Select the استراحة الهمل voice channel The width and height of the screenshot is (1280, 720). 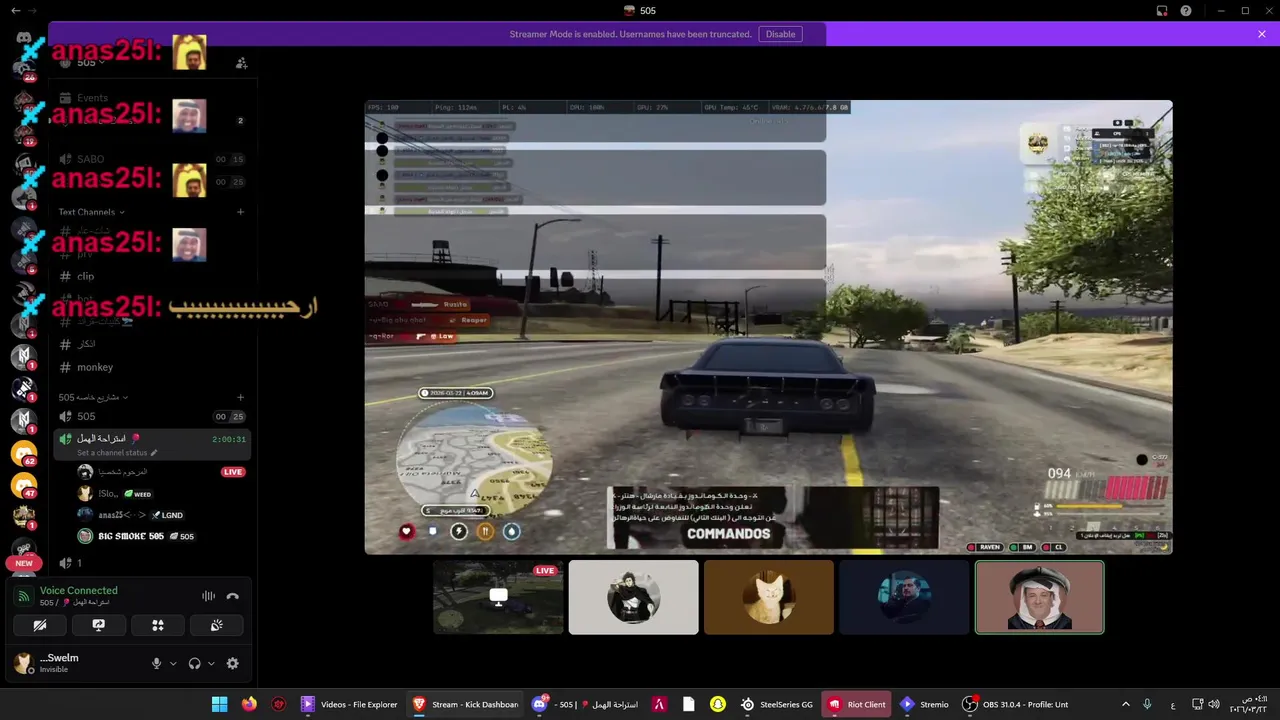pos(150,444)
